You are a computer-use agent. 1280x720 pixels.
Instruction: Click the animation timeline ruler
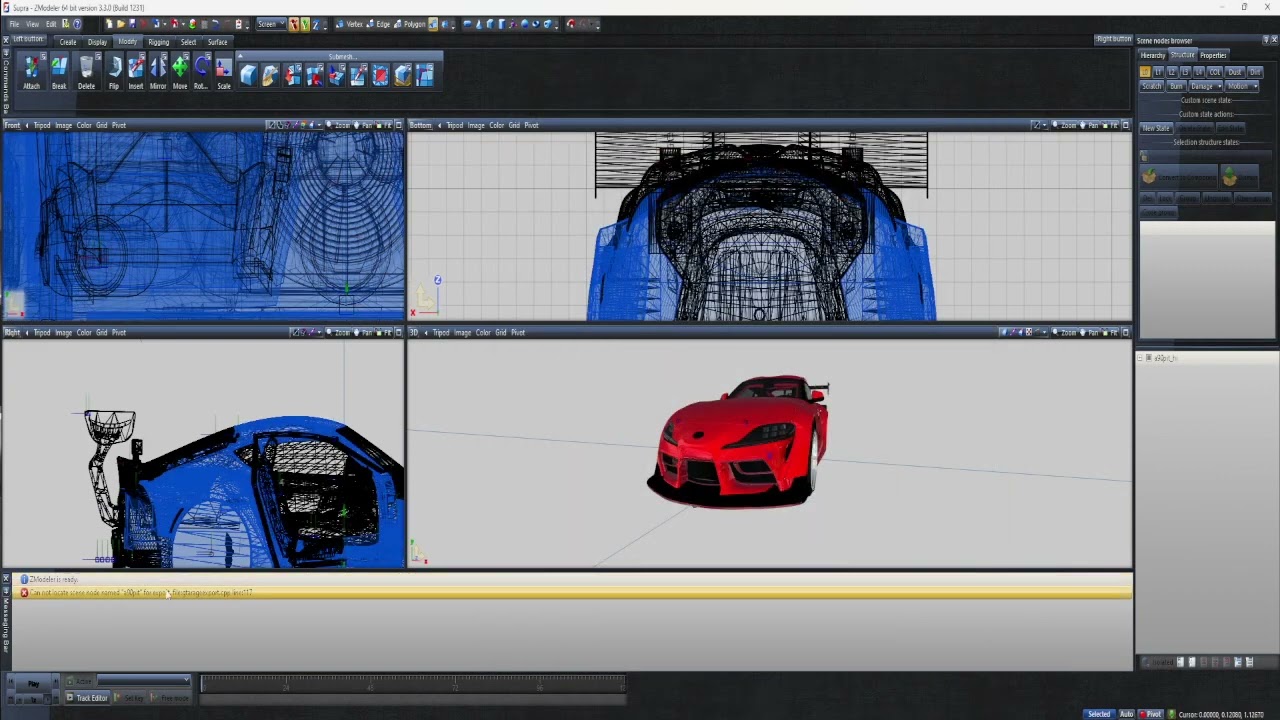[x=413, y=684]
